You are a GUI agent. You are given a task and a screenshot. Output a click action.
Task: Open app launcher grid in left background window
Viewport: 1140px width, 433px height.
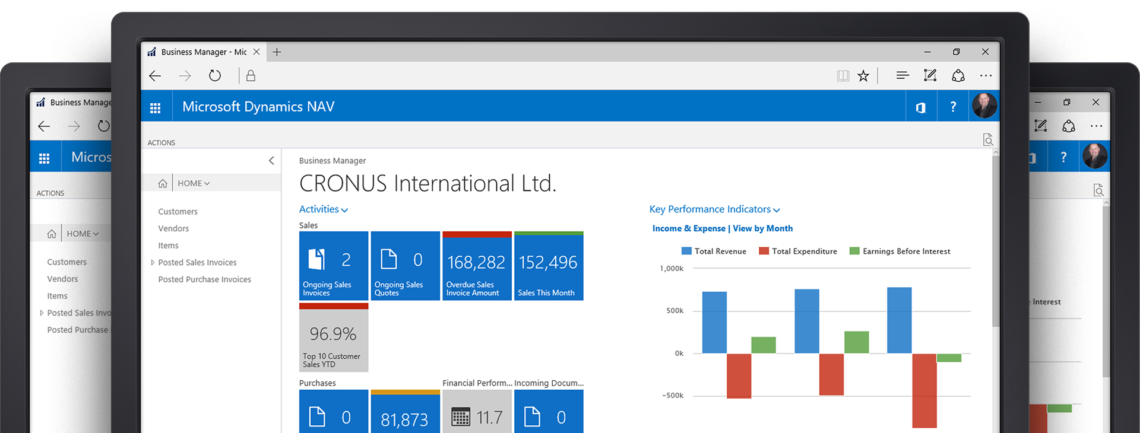pos(44,158)
